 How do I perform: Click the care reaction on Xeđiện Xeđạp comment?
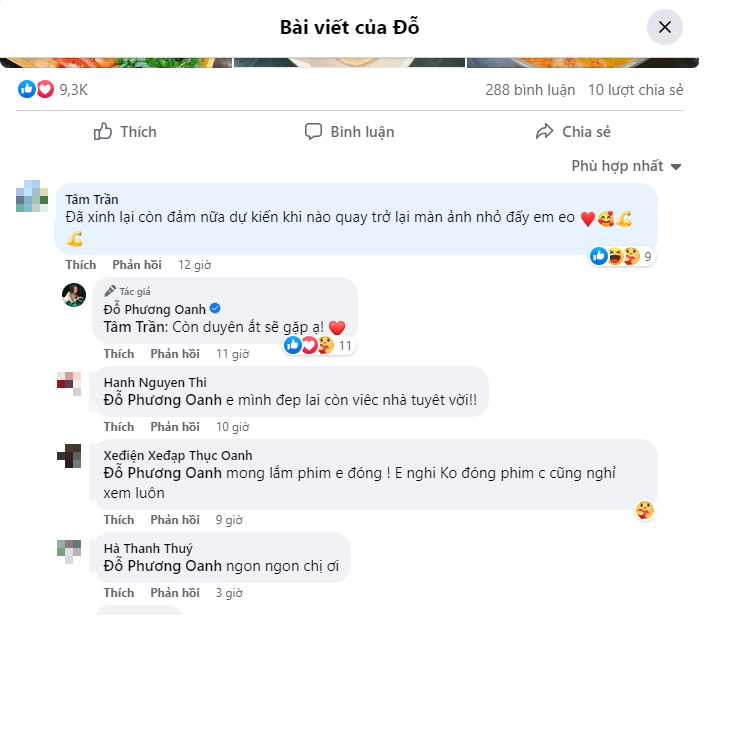click(645, 510)
